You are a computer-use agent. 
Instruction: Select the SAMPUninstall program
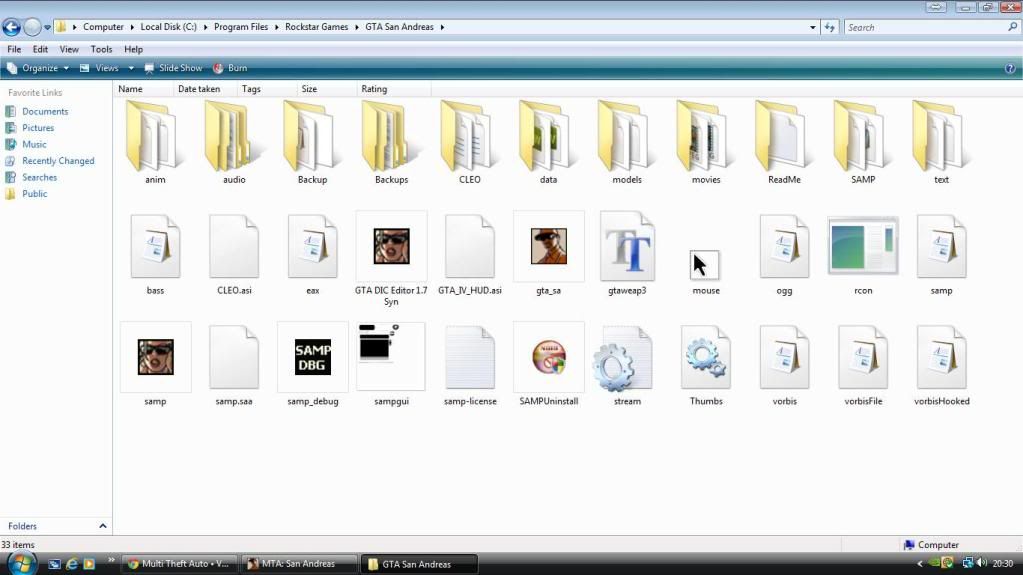548,364
